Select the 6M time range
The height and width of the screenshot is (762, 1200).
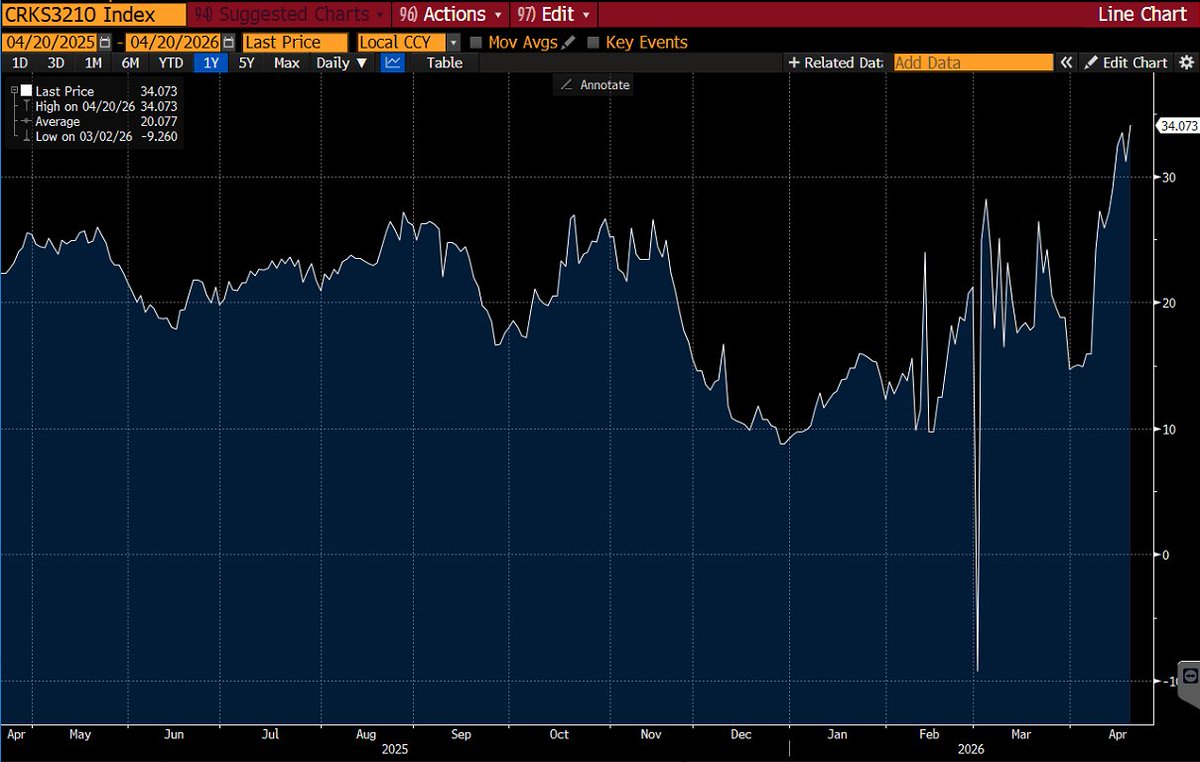click(130, 62)
